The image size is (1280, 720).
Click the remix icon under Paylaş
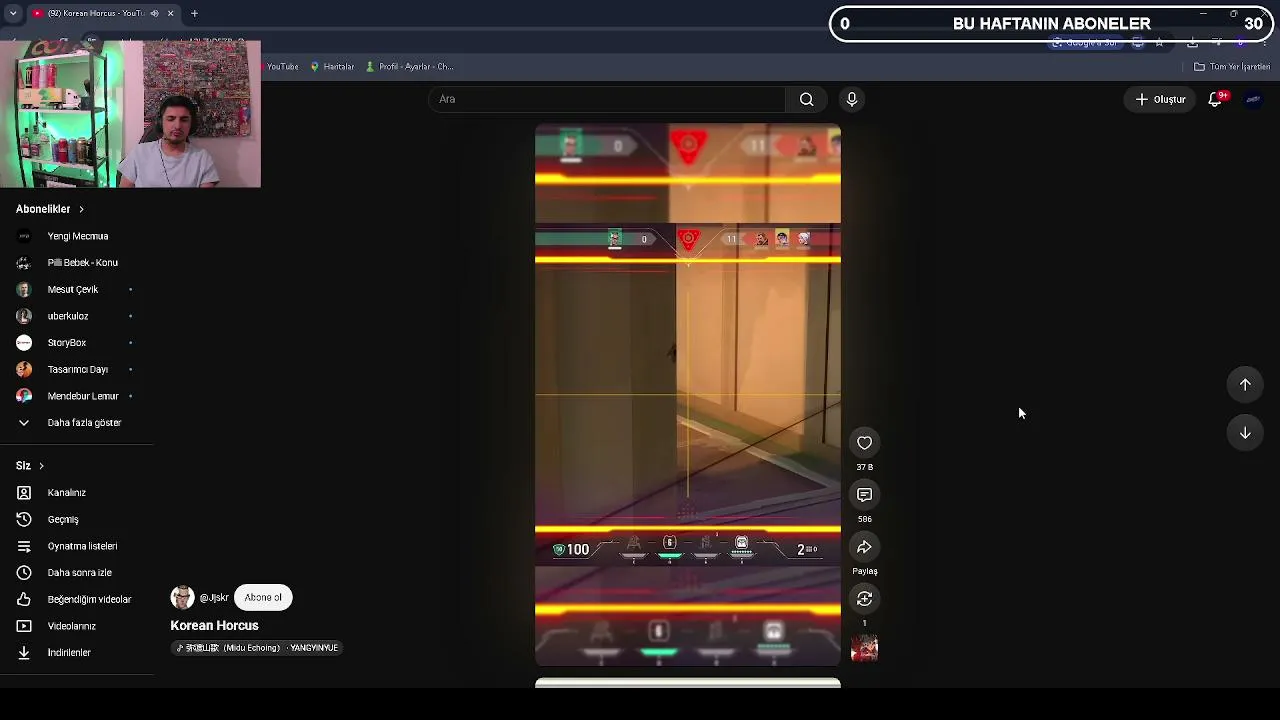pyautogui.click(x=865, y=599)
